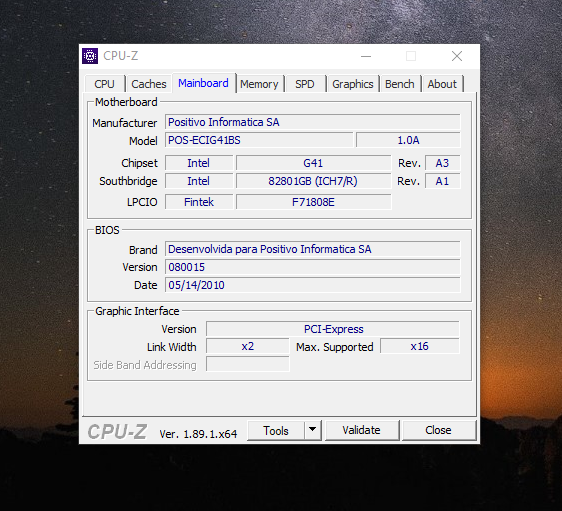Click the southbridge value 82801GB (ICH7/R)
562x511 pixels.
(x=313, y=181)
